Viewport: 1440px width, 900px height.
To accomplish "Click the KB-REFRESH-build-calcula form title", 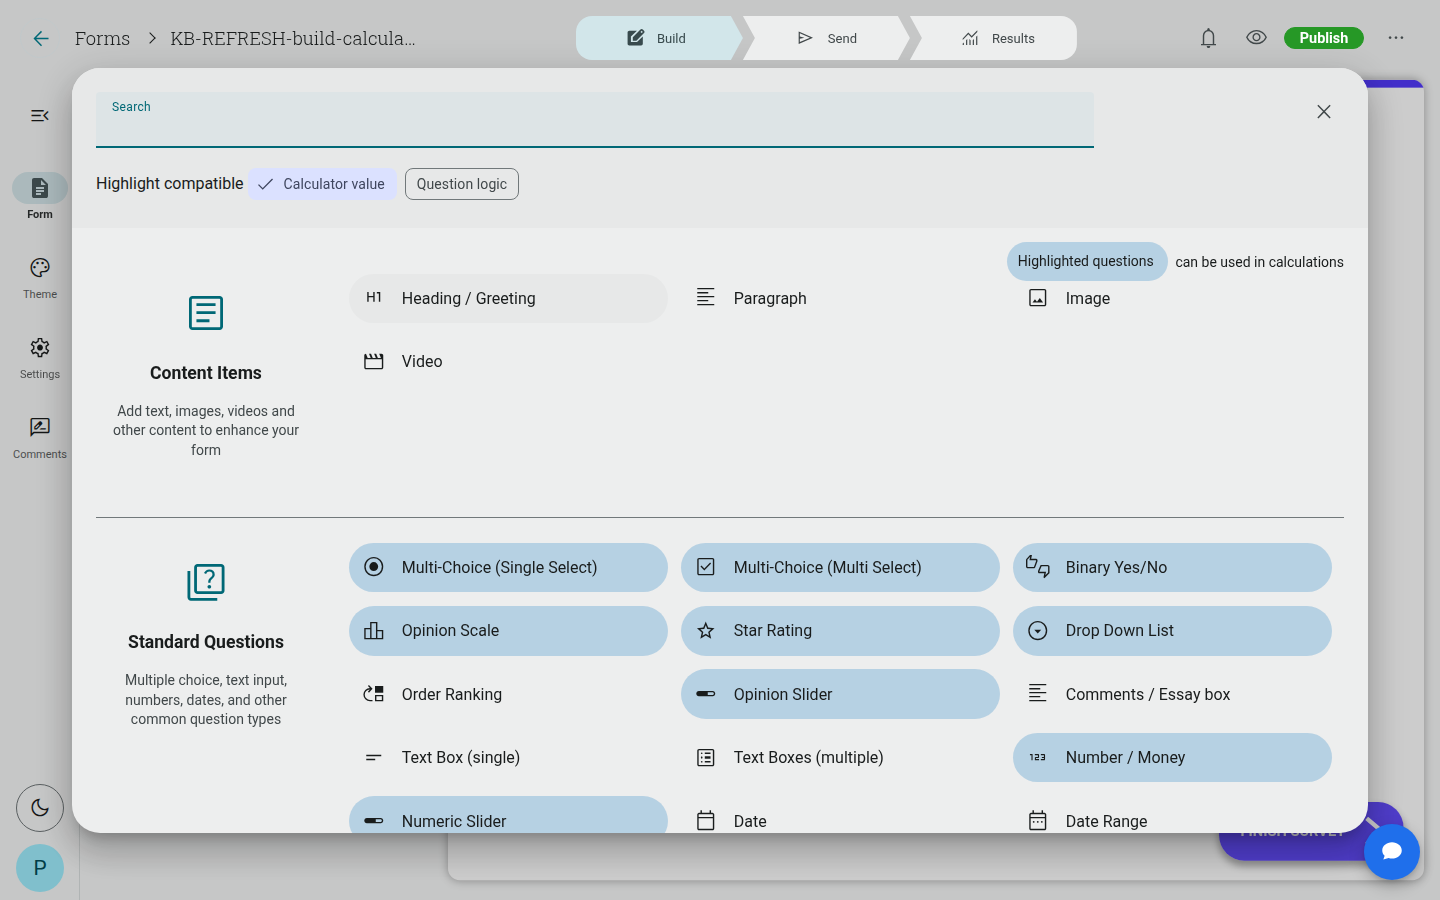I will (293, 38).
